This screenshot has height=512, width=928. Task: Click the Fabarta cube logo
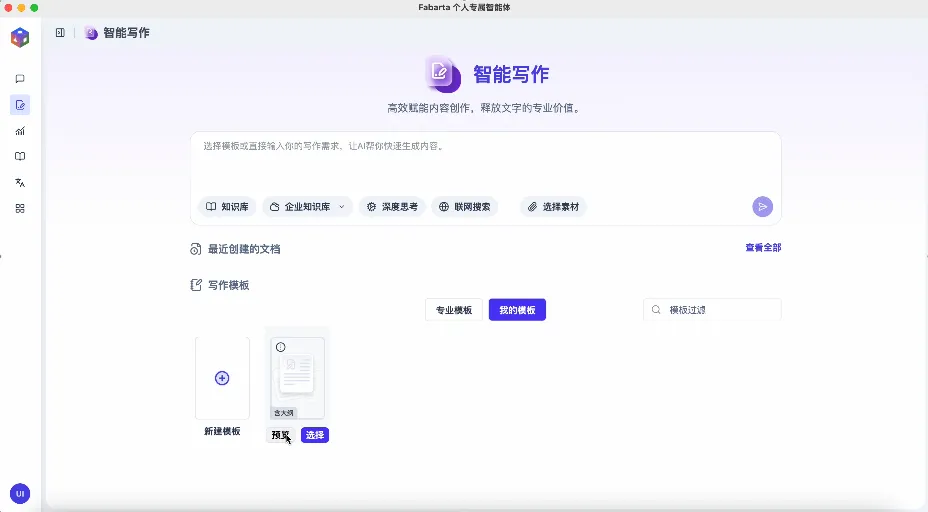tap(20, 38)
